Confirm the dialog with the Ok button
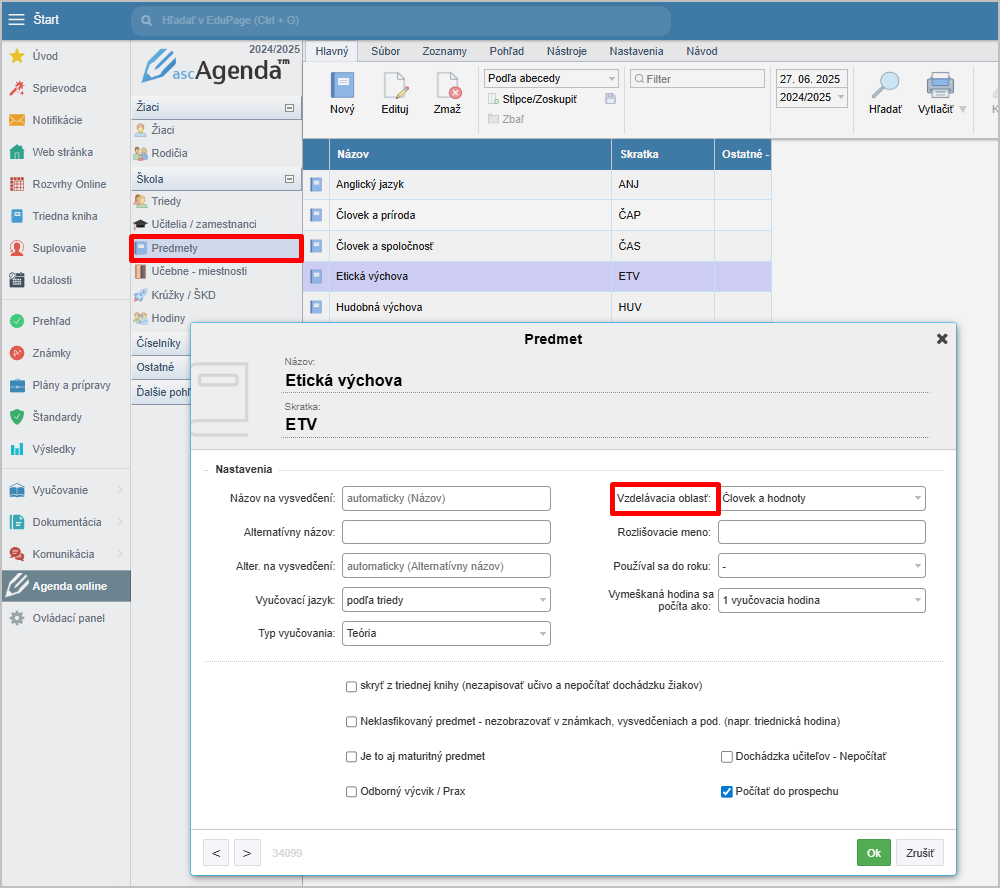The width and height of the screenshot is (1000, 888). [874, 853]
